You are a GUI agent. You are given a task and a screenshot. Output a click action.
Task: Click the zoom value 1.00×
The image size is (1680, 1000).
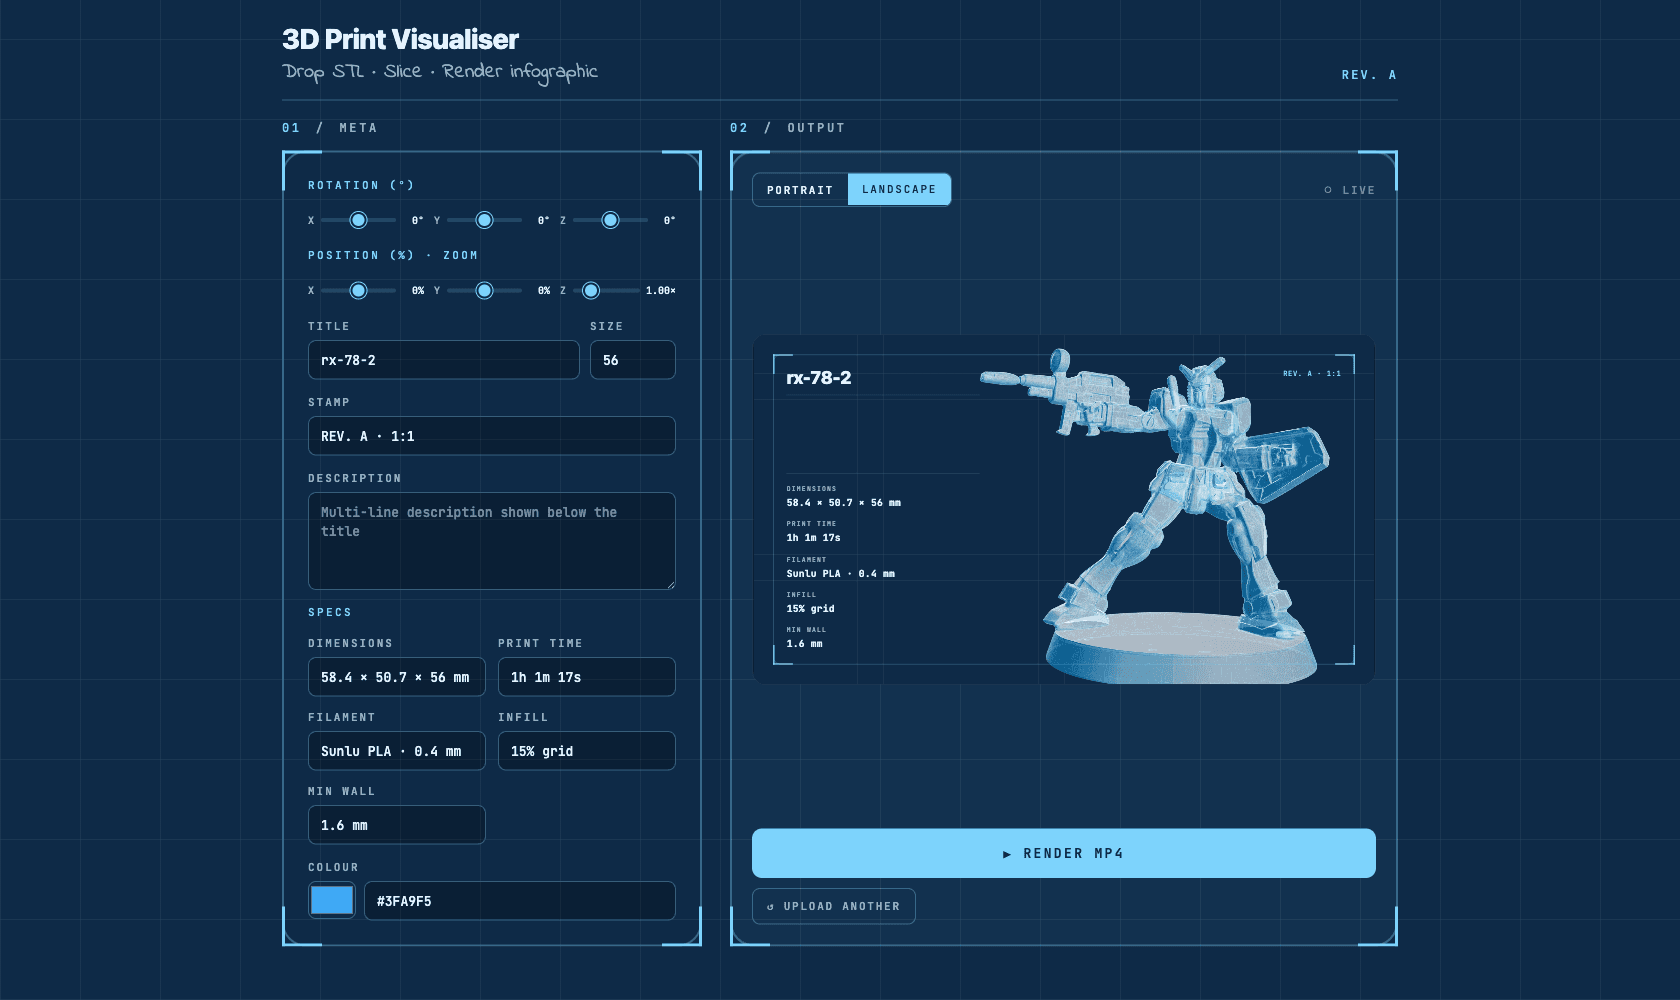point(660,290)
